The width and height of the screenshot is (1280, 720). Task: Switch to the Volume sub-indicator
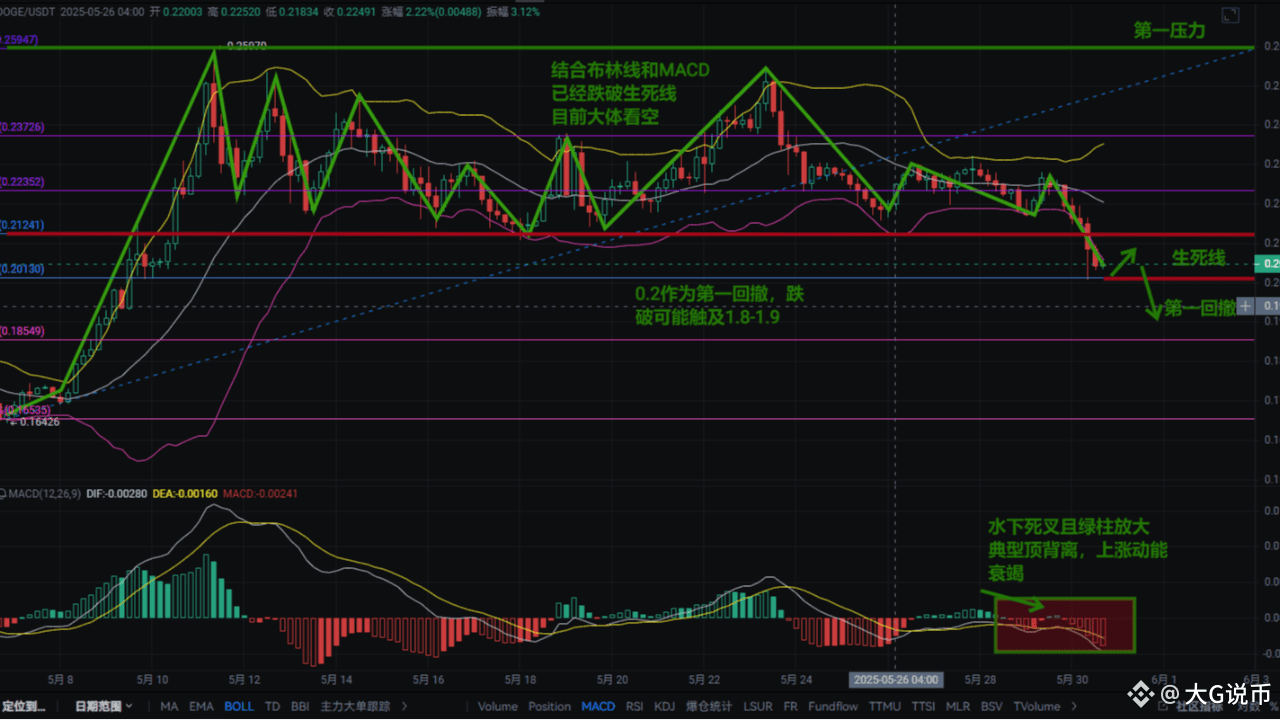coord(498,706)
